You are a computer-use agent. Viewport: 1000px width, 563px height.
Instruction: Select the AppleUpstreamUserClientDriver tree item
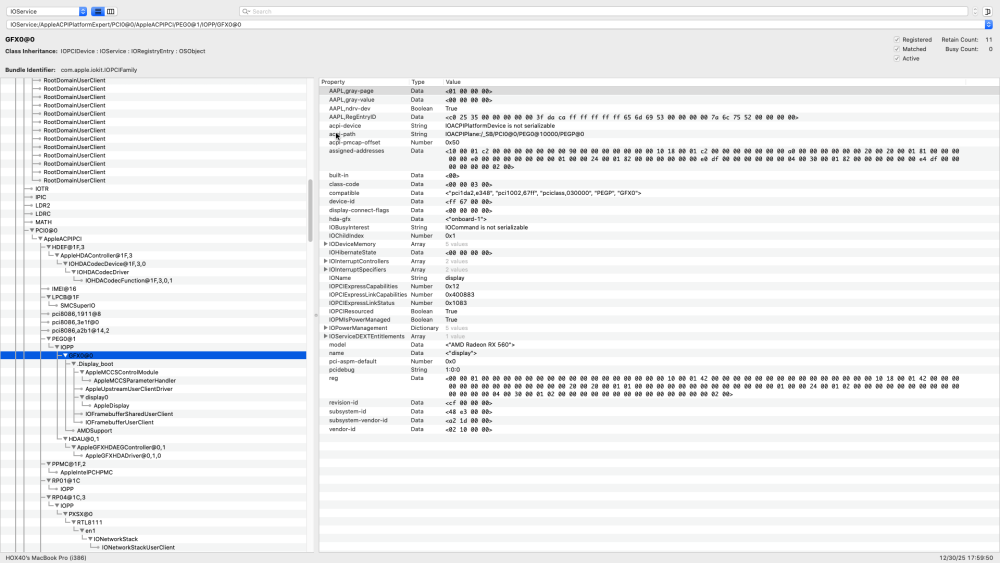pyautogui.click(x=129, y=389)
